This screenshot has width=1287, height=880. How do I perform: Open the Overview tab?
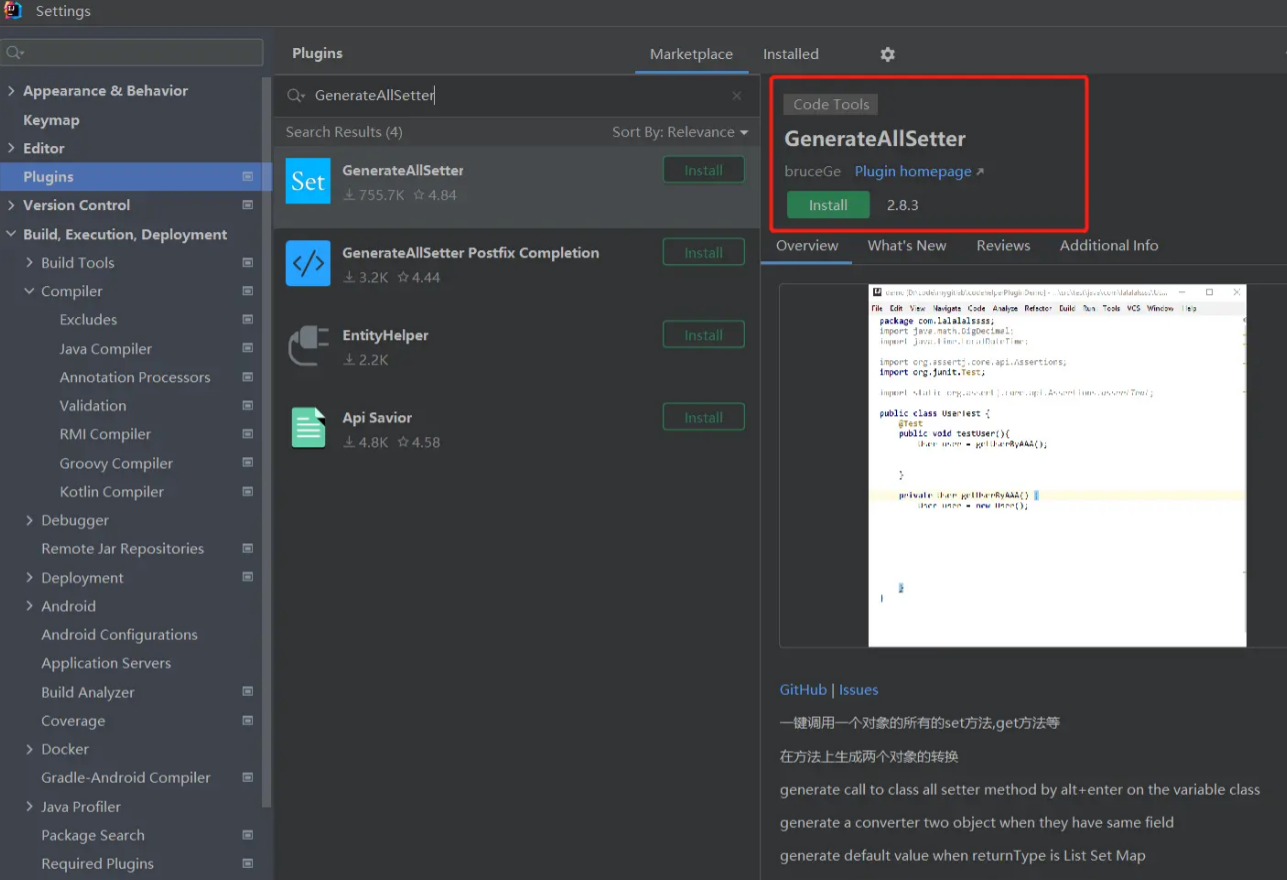(807, 245)
